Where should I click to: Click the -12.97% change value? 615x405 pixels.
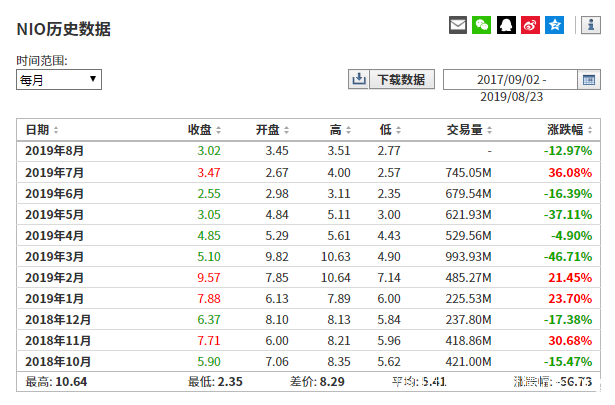coord(568,151)
